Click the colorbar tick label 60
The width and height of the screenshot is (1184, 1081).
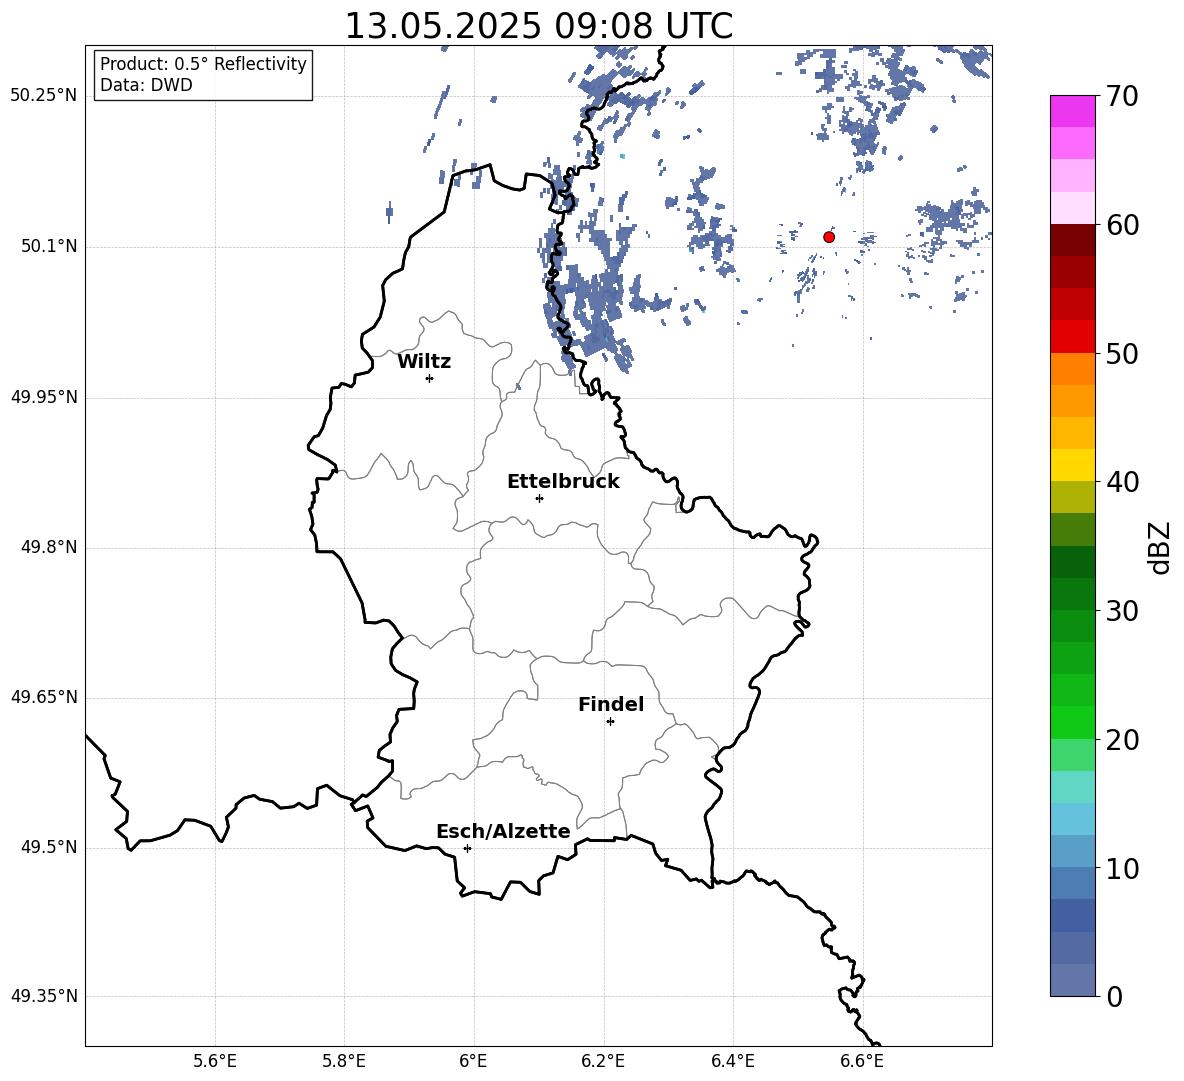coord(1122,225)
